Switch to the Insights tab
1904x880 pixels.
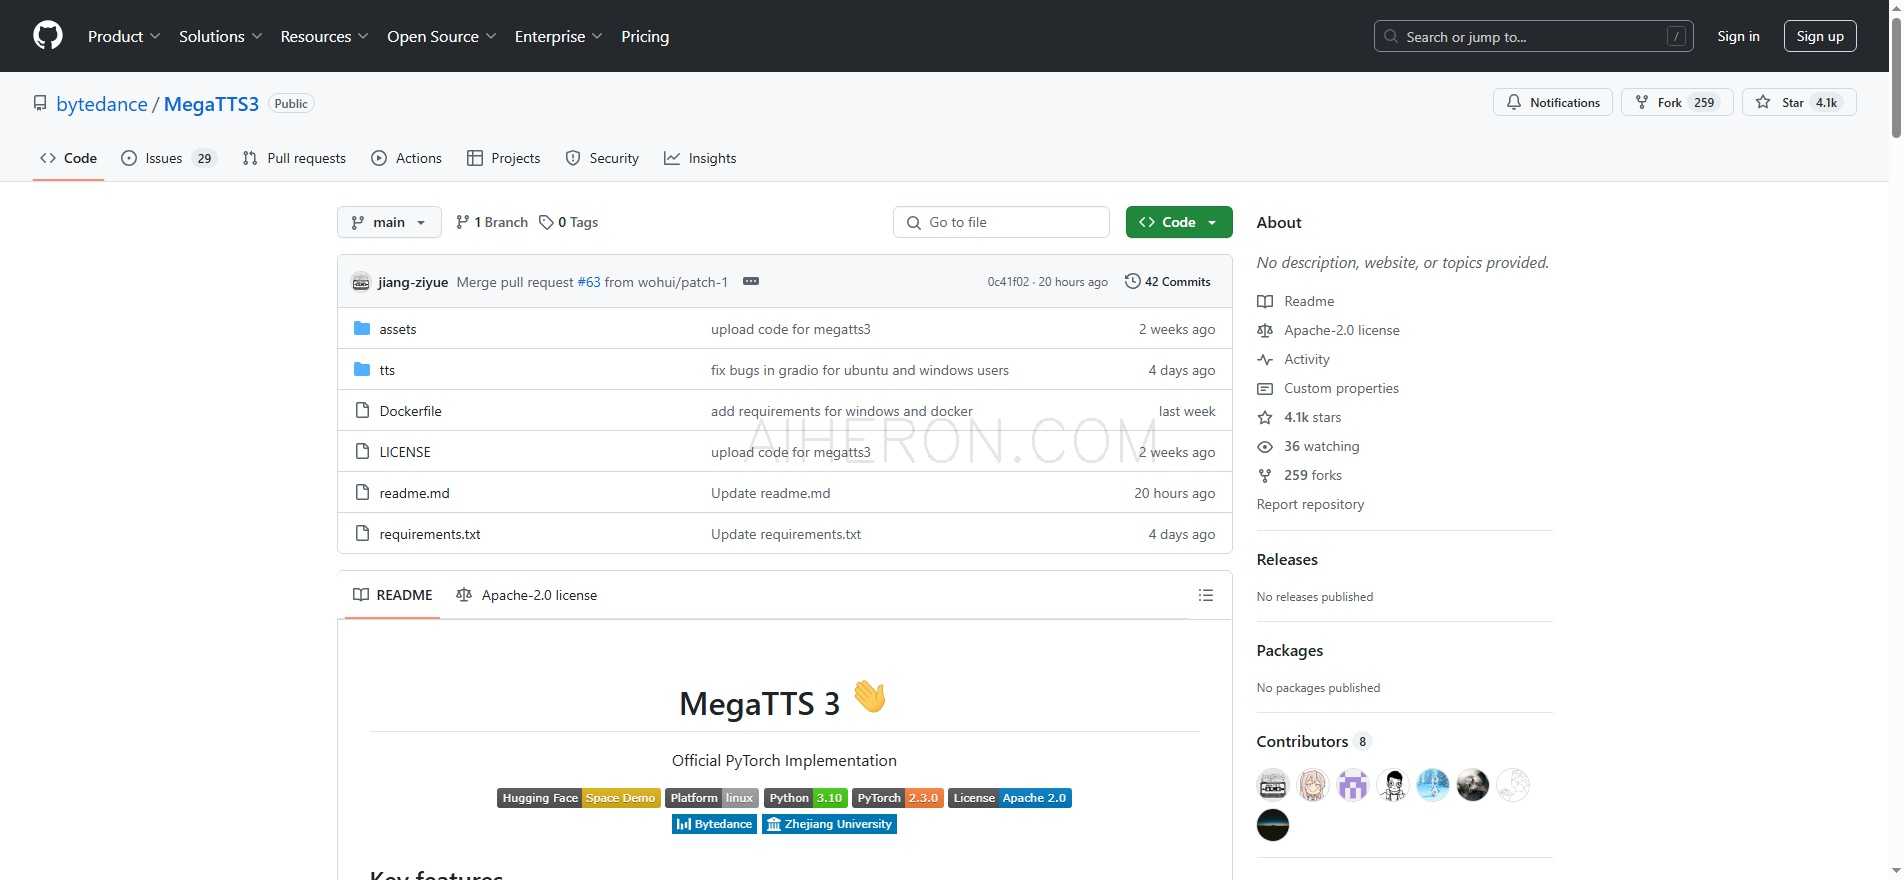[x=700, y=158]
